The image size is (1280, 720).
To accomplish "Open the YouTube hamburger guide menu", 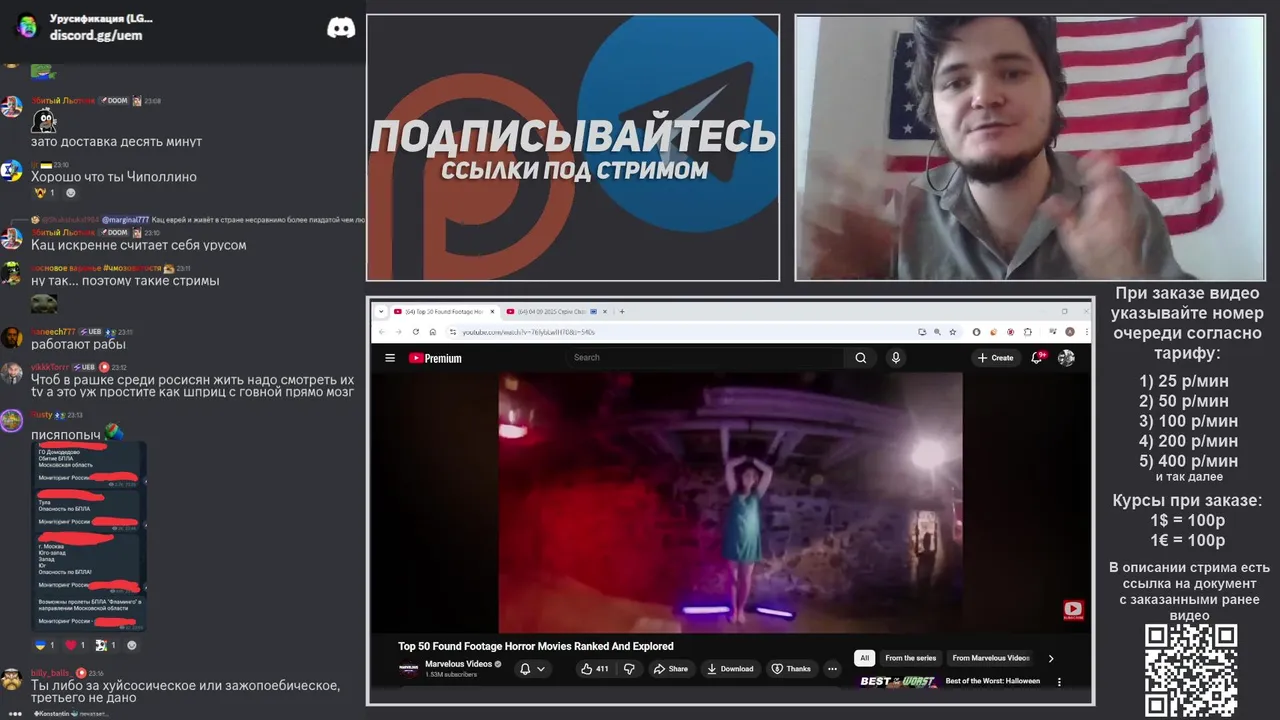I will pyautogui.click(x=390, y=358).
